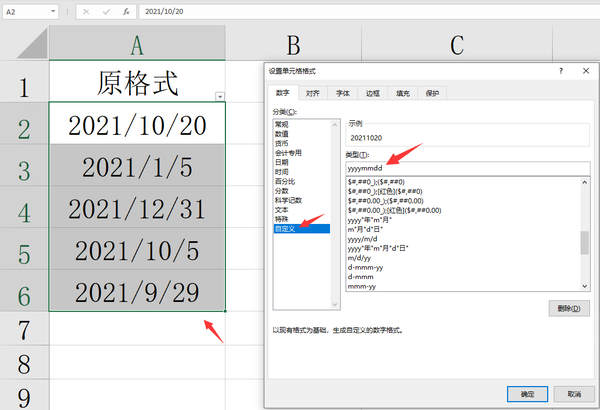Choose format mmm-yy
Viewport: 600px width, 410px height.
[x=463, y=286]
